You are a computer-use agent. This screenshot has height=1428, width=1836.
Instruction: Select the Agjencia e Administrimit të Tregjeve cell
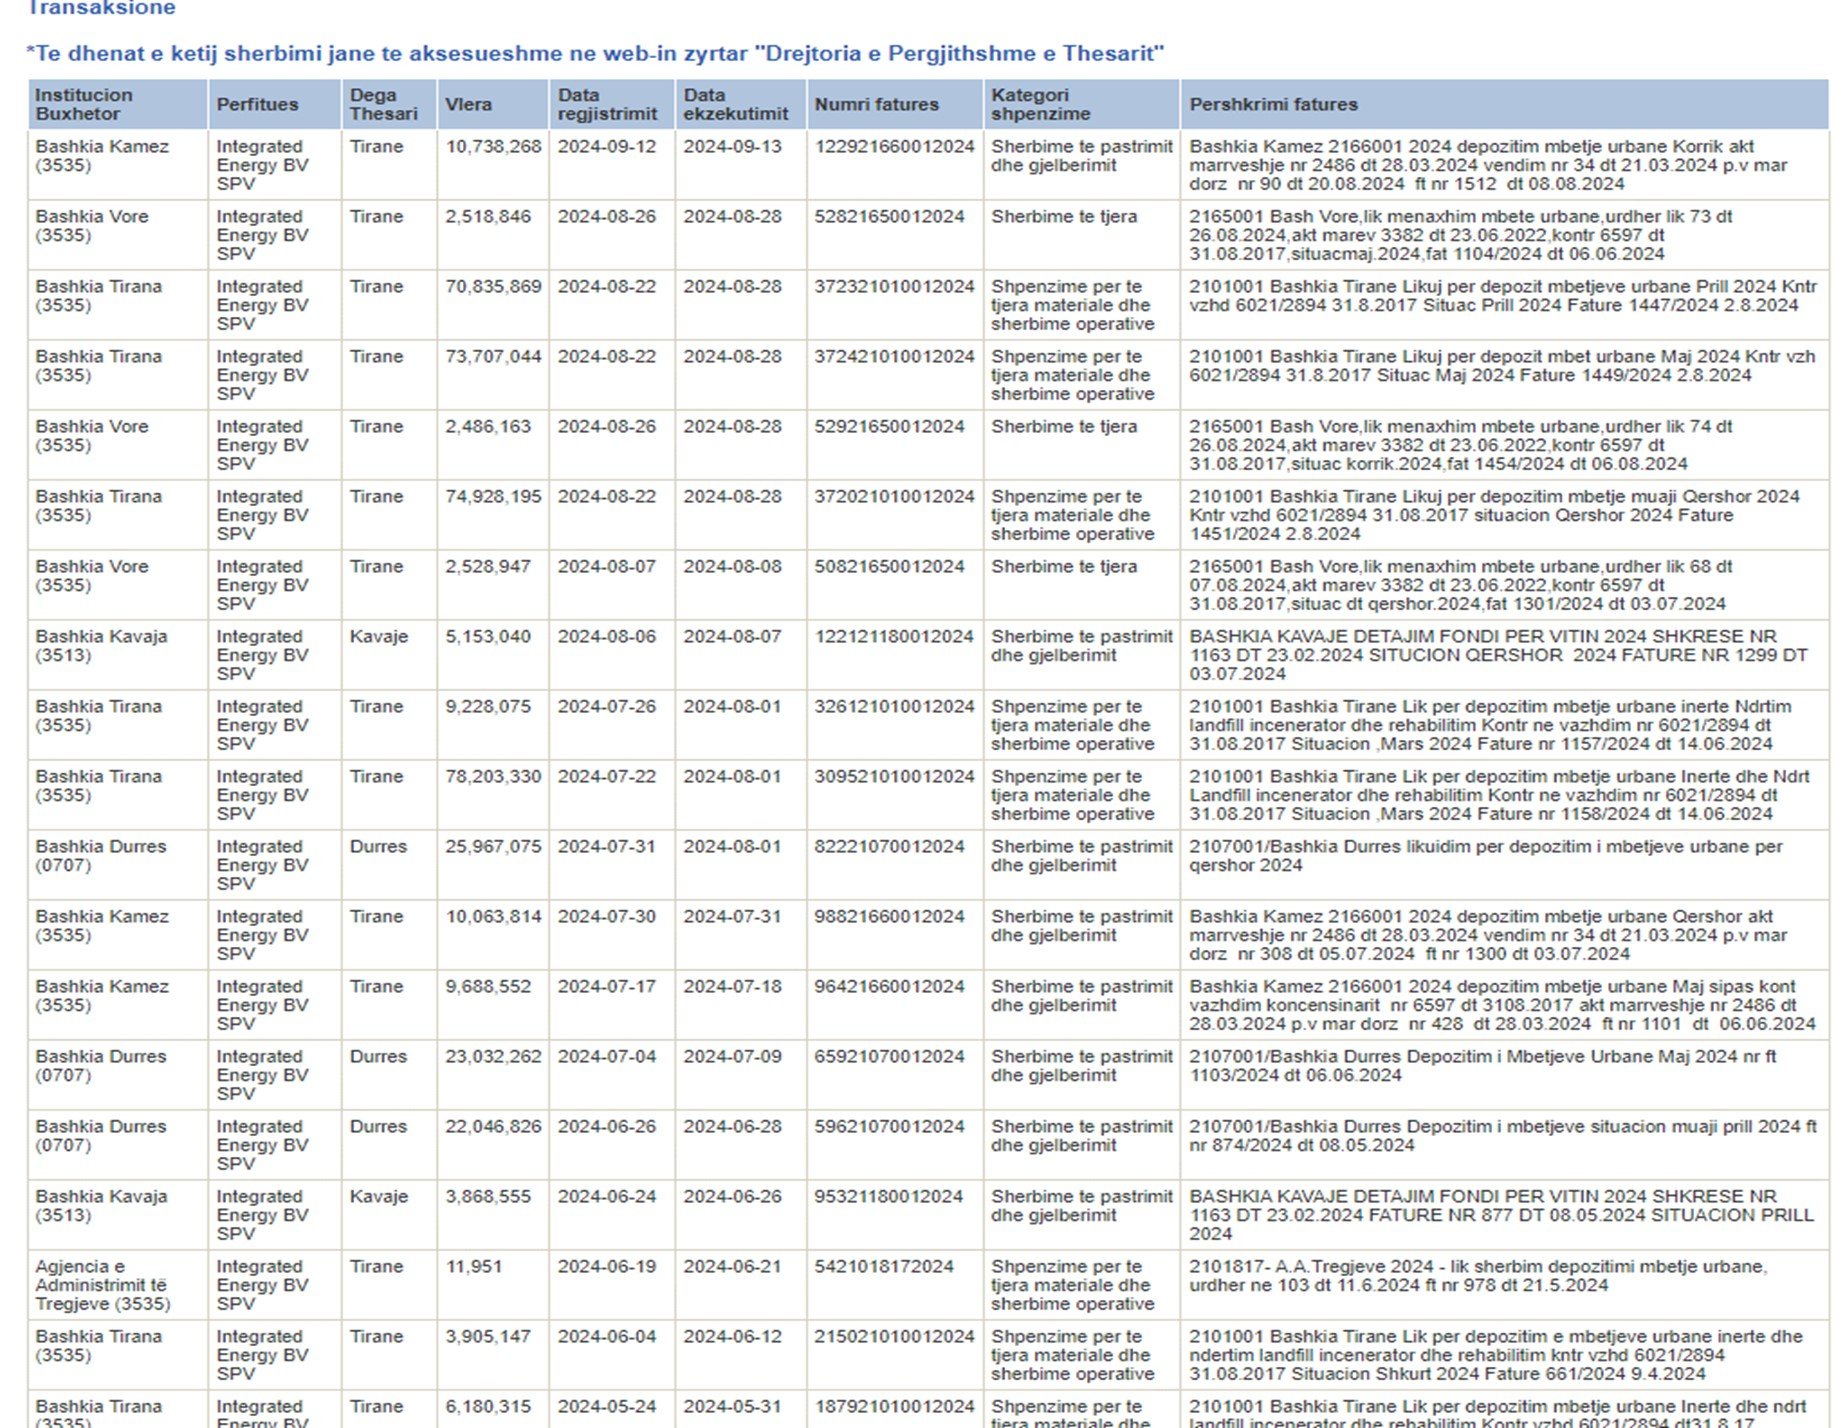point(102,1284)
